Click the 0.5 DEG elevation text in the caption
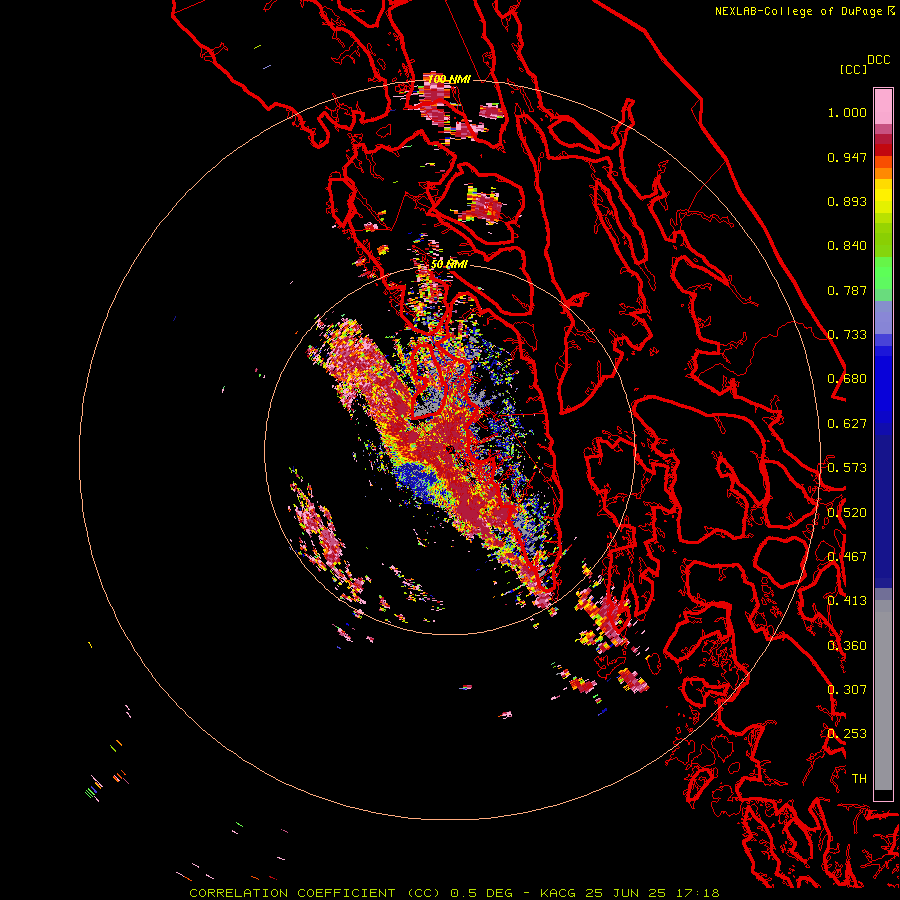The width and height of the screenshot is (900, 900). click(482, 893)
